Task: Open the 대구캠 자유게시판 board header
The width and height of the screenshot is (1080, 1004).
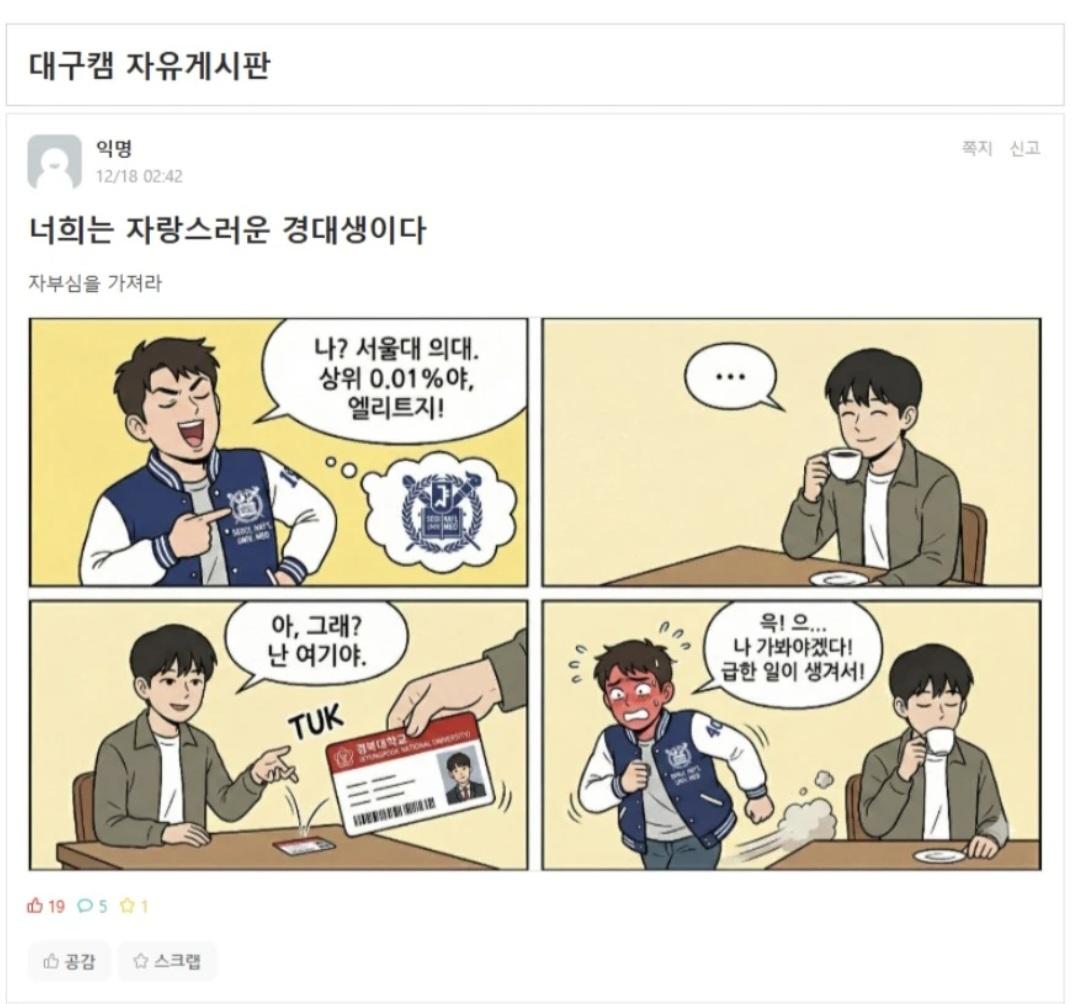Action: click(149, 65)
